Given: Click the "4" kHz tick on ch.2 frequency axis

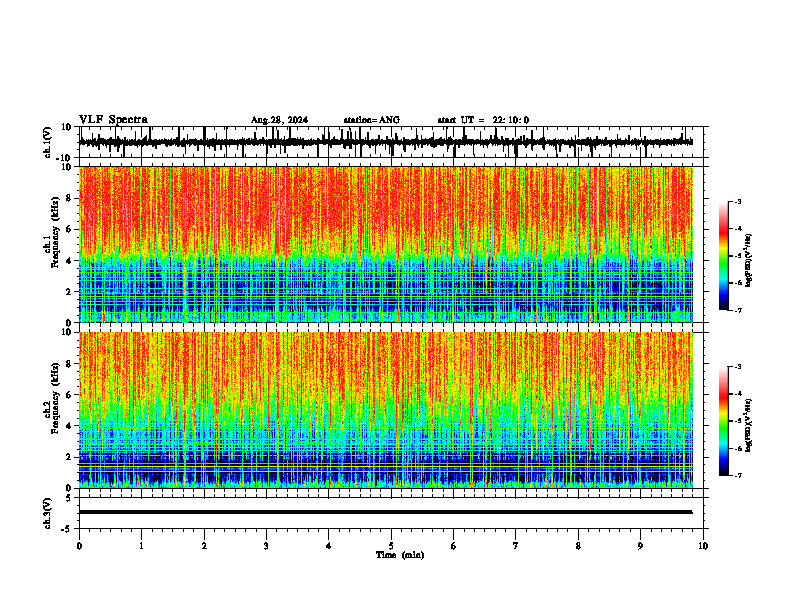Looking at the screenshot, I should 69,426.
